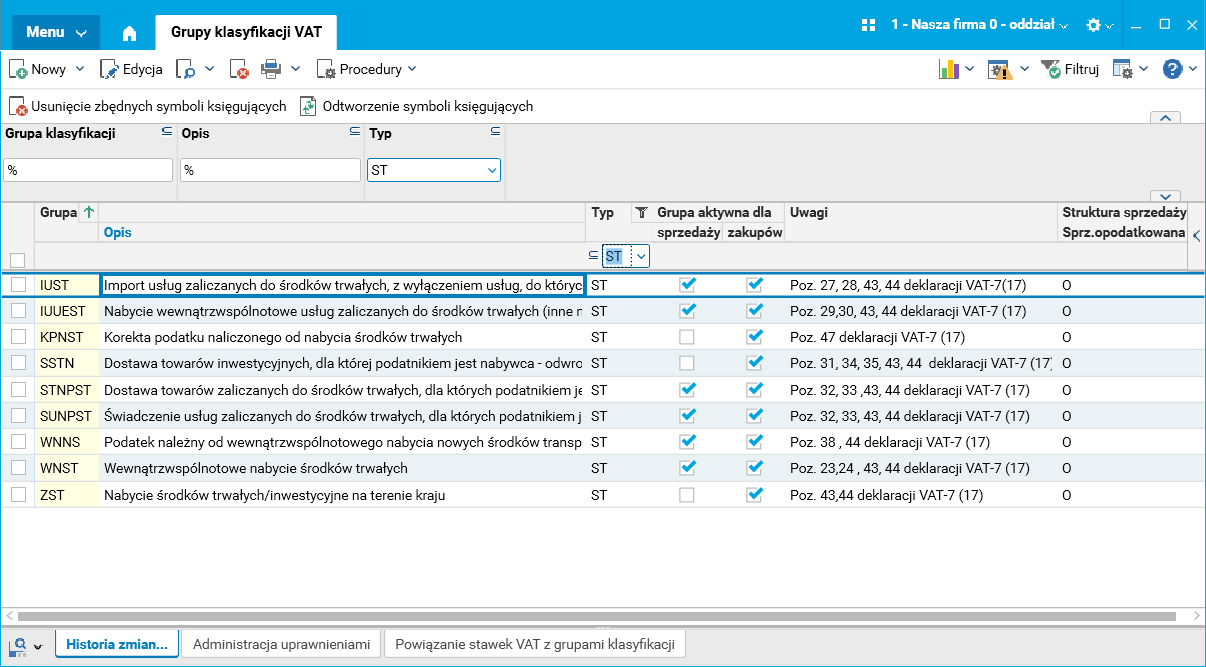The width and height of the screenshot is (1206, 667).
Task: Click Powiązanie stawek VAT z grupami klasyfikacji
Action: [535, 644]
